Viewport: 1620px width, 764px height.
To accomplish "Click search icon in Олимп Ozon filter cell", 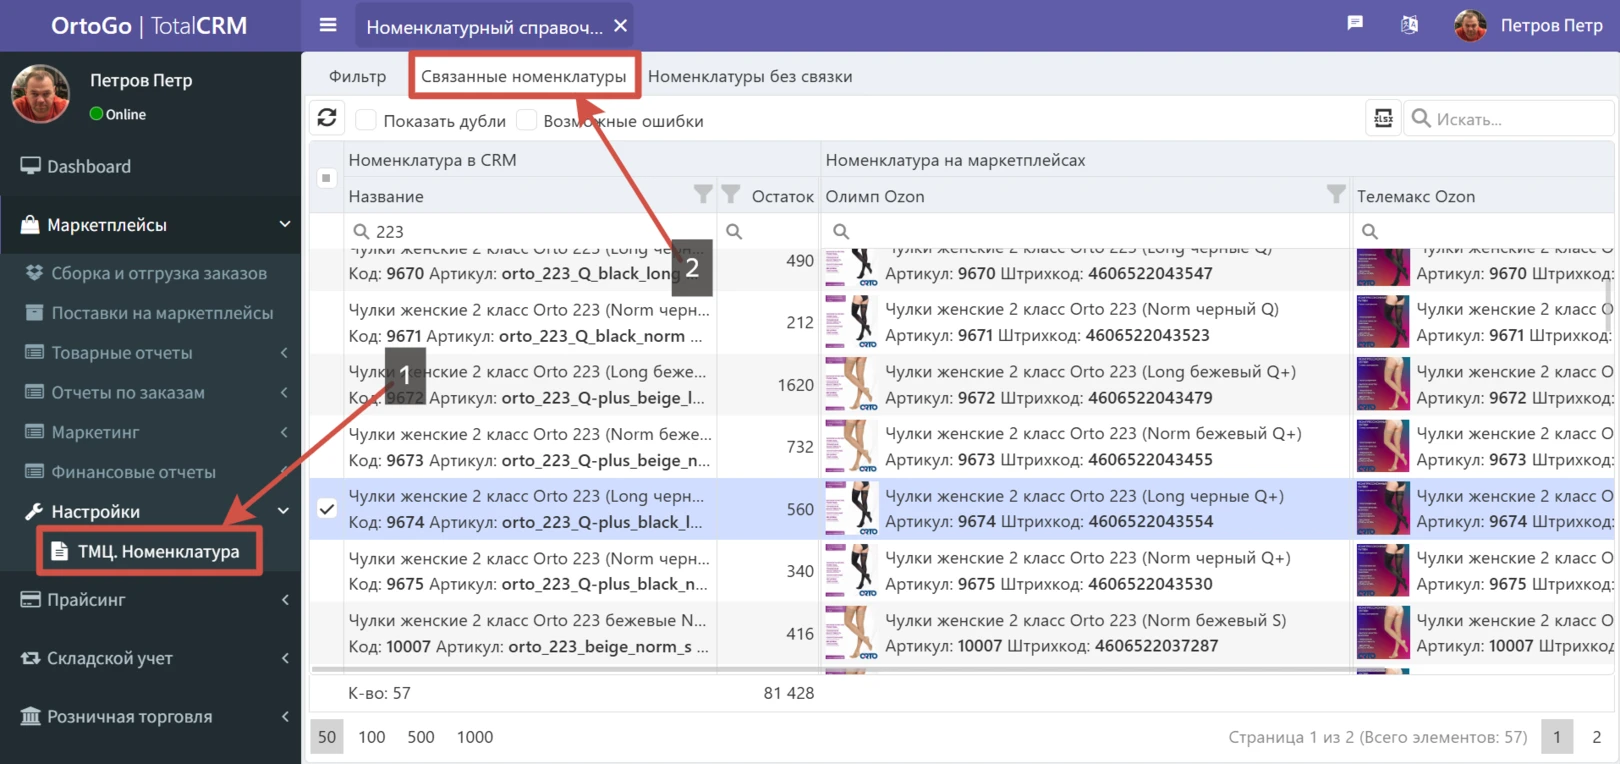I will click(x=841, y=231).
